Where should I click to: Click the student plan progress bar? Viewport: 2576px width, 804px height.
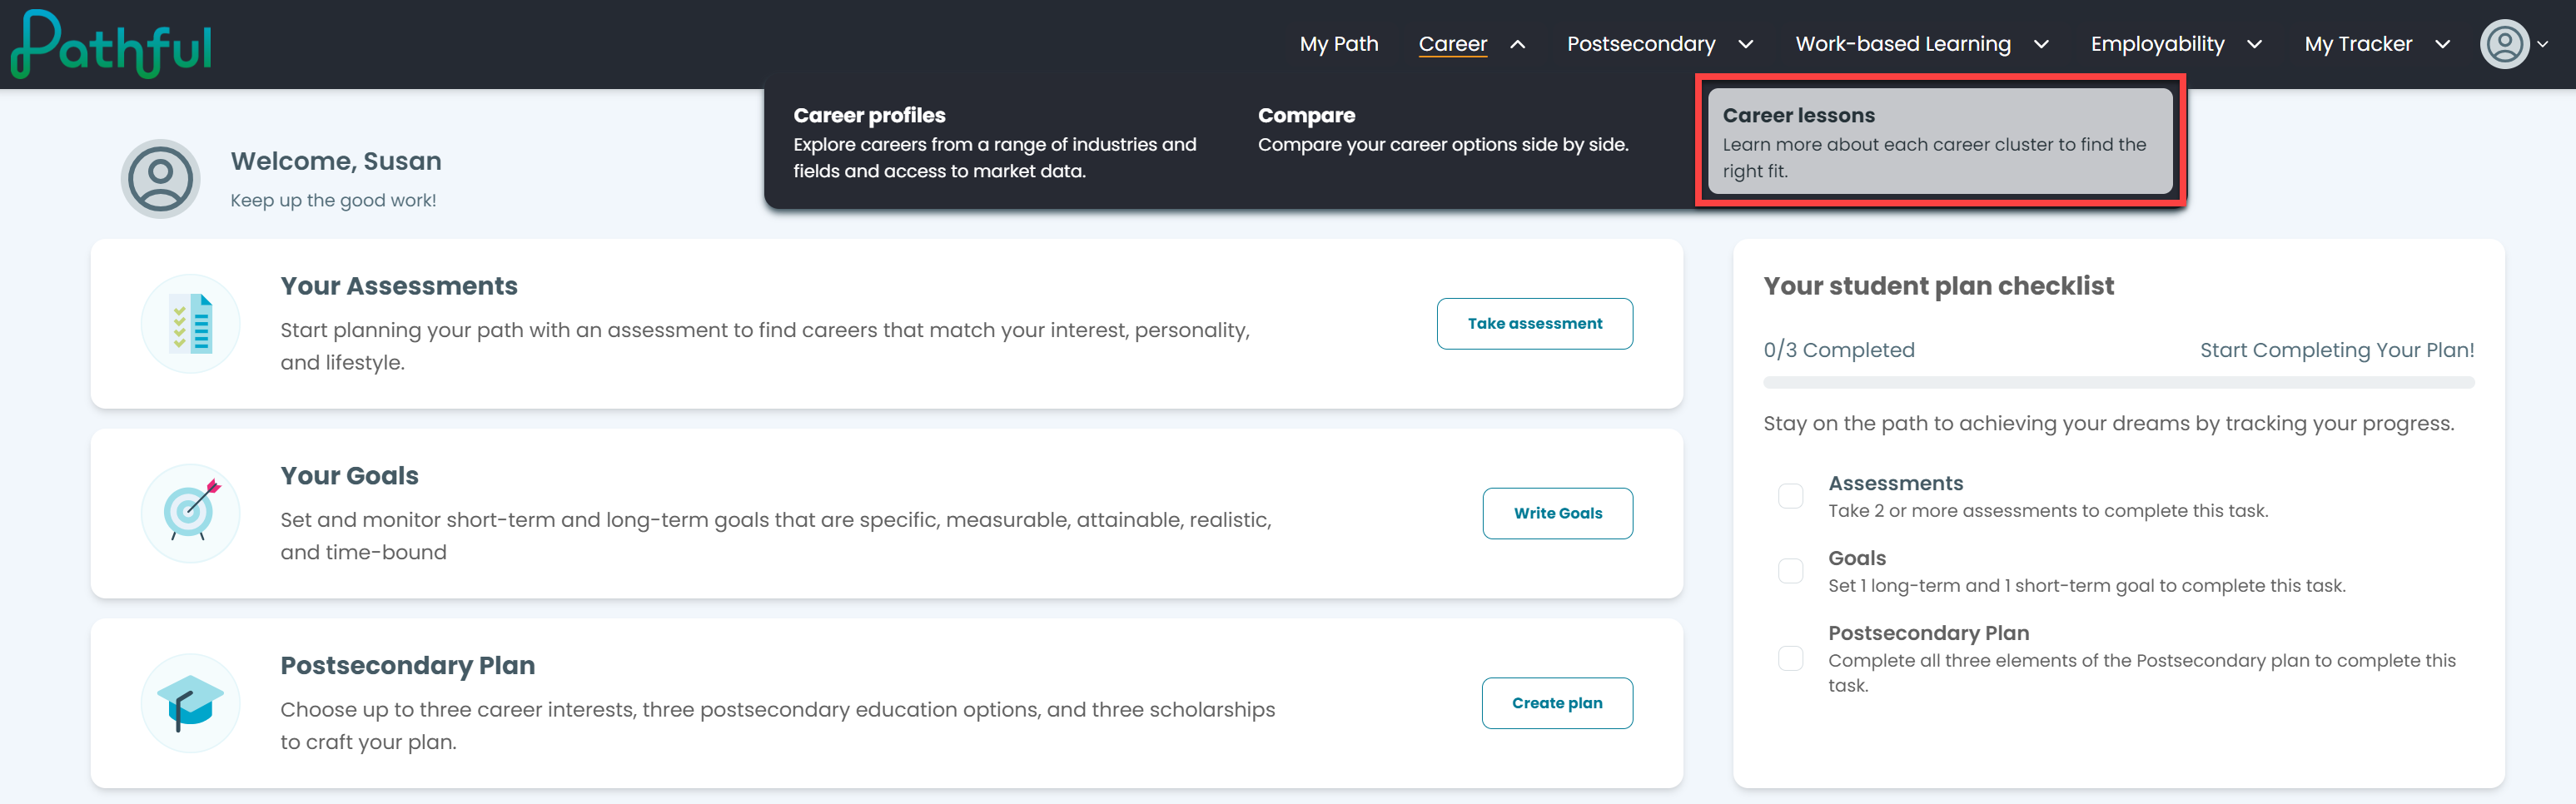(2118, 382)
